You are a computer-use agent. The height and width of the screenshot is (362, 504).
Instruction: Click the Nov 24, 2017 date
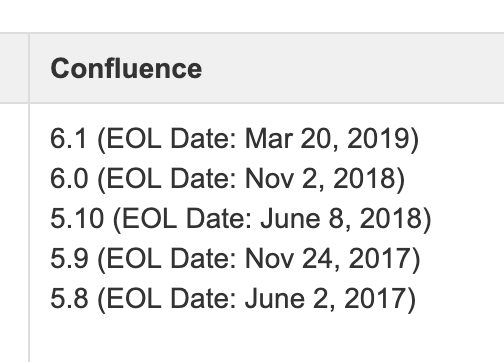coord(329,259)
